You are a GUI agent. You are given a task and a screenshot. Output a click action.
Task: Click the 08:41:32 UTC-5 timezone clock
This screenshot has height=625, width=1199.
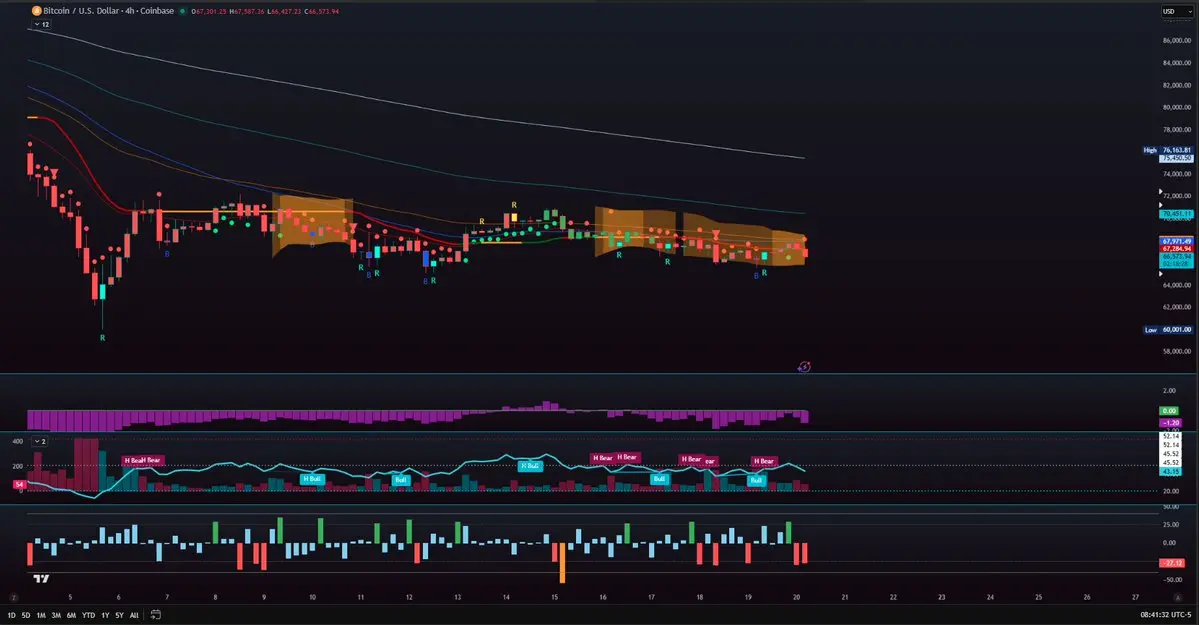(1165, 614)
